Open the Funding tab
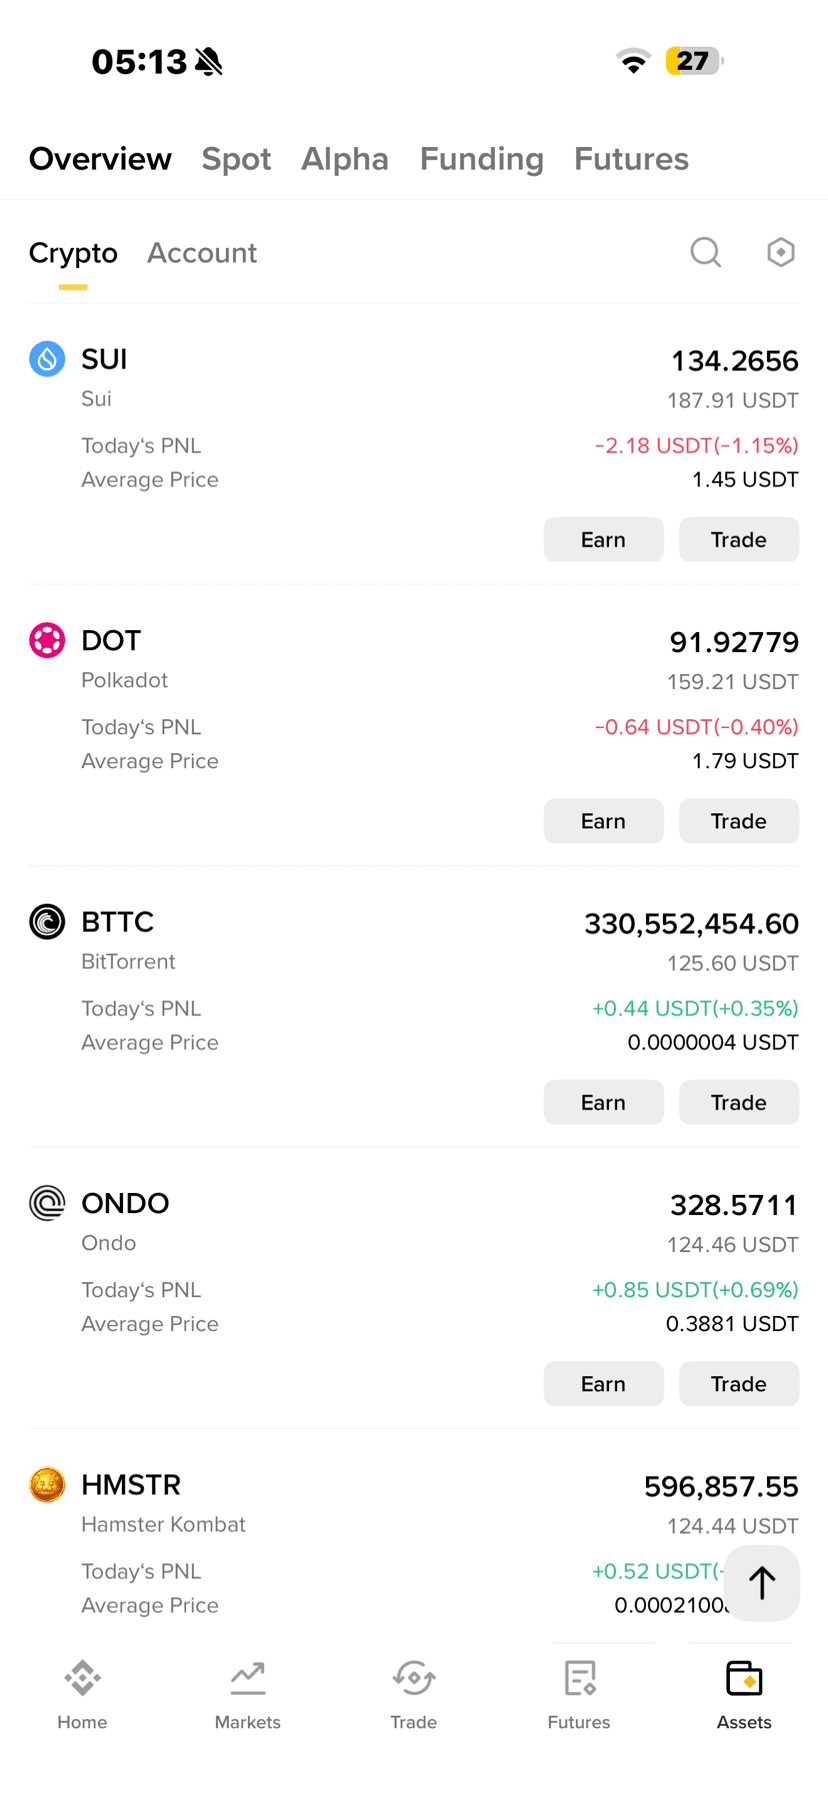The width and height of the screenshot is (828, 1800). pos(482,159)
